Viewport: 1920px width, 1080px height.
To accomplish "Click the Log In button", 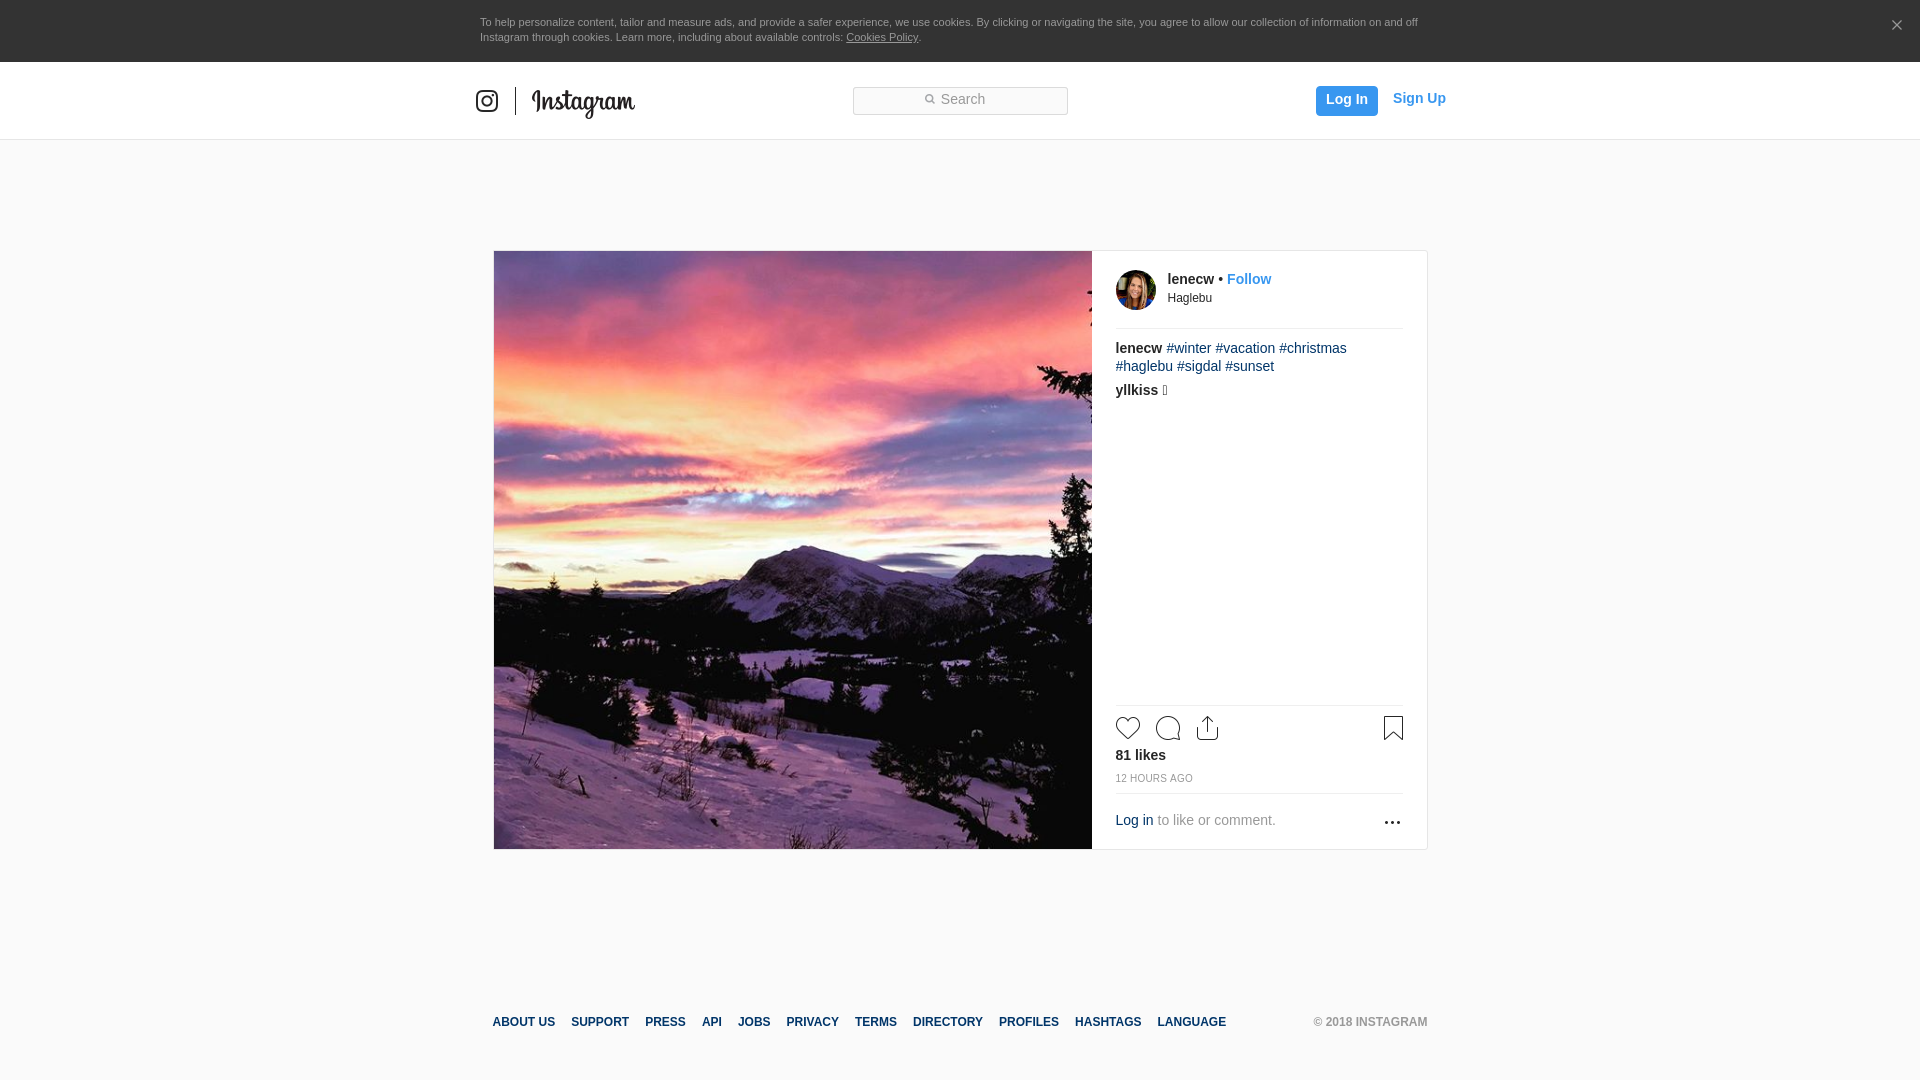I will coord(1346,100).
